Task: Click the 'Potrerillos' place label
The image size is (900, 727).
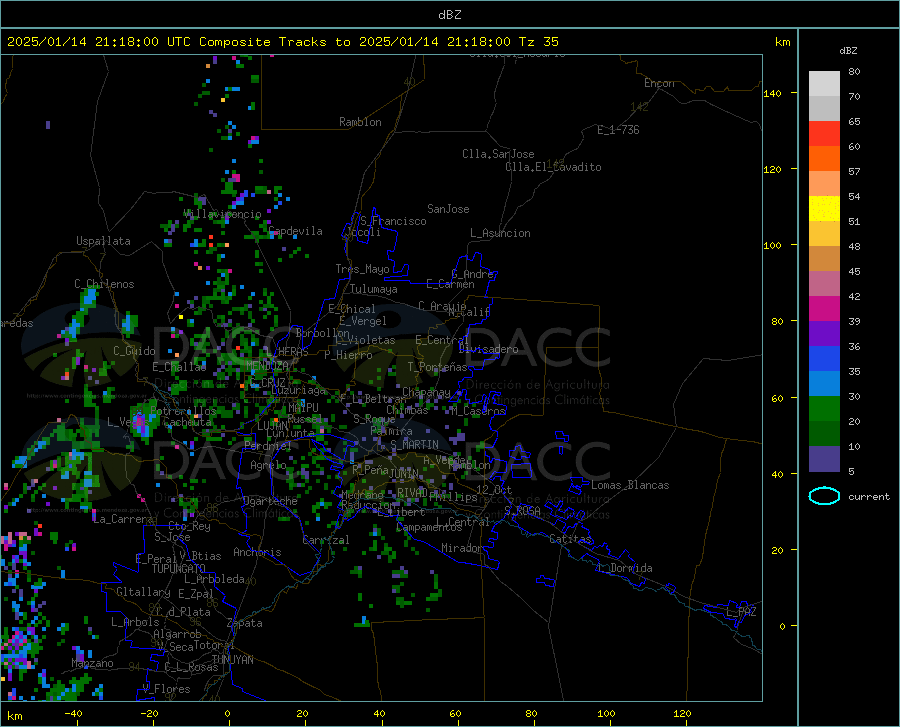Action: [183, 411]
